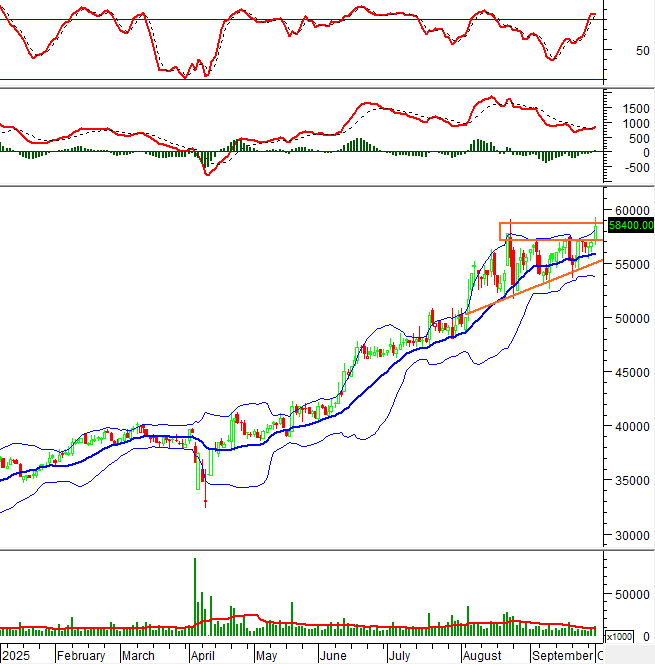Click the June label on time axis

333,656
